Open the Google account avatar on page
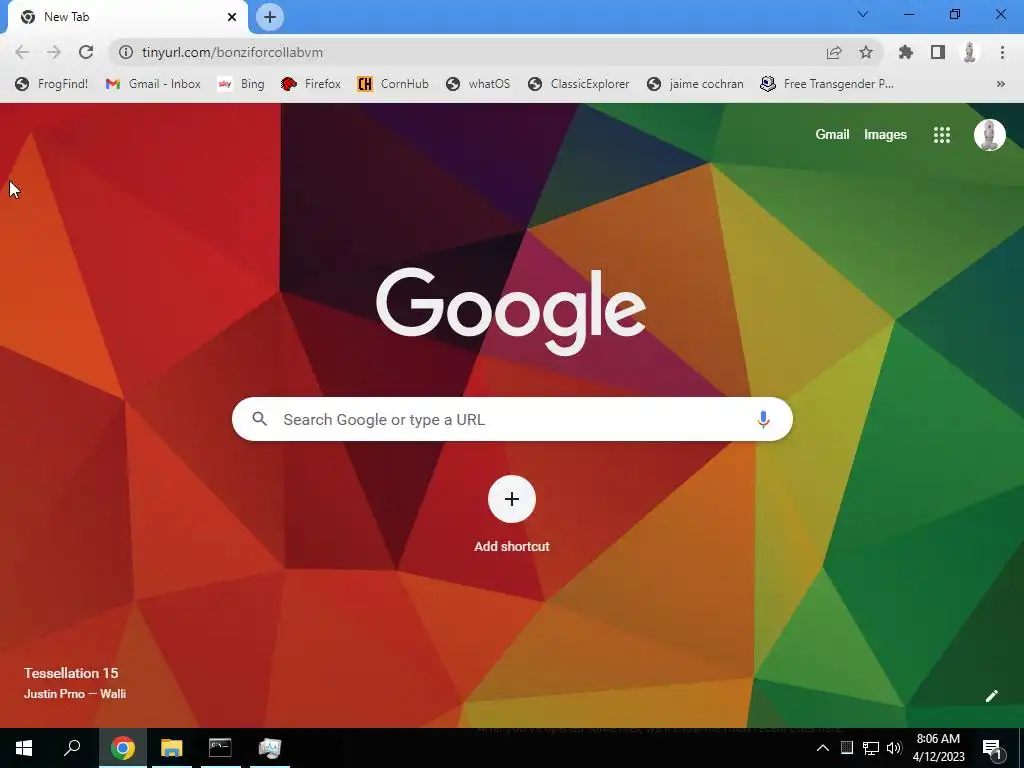Screen dimensions: 1024x768 [x=989, y=135]
